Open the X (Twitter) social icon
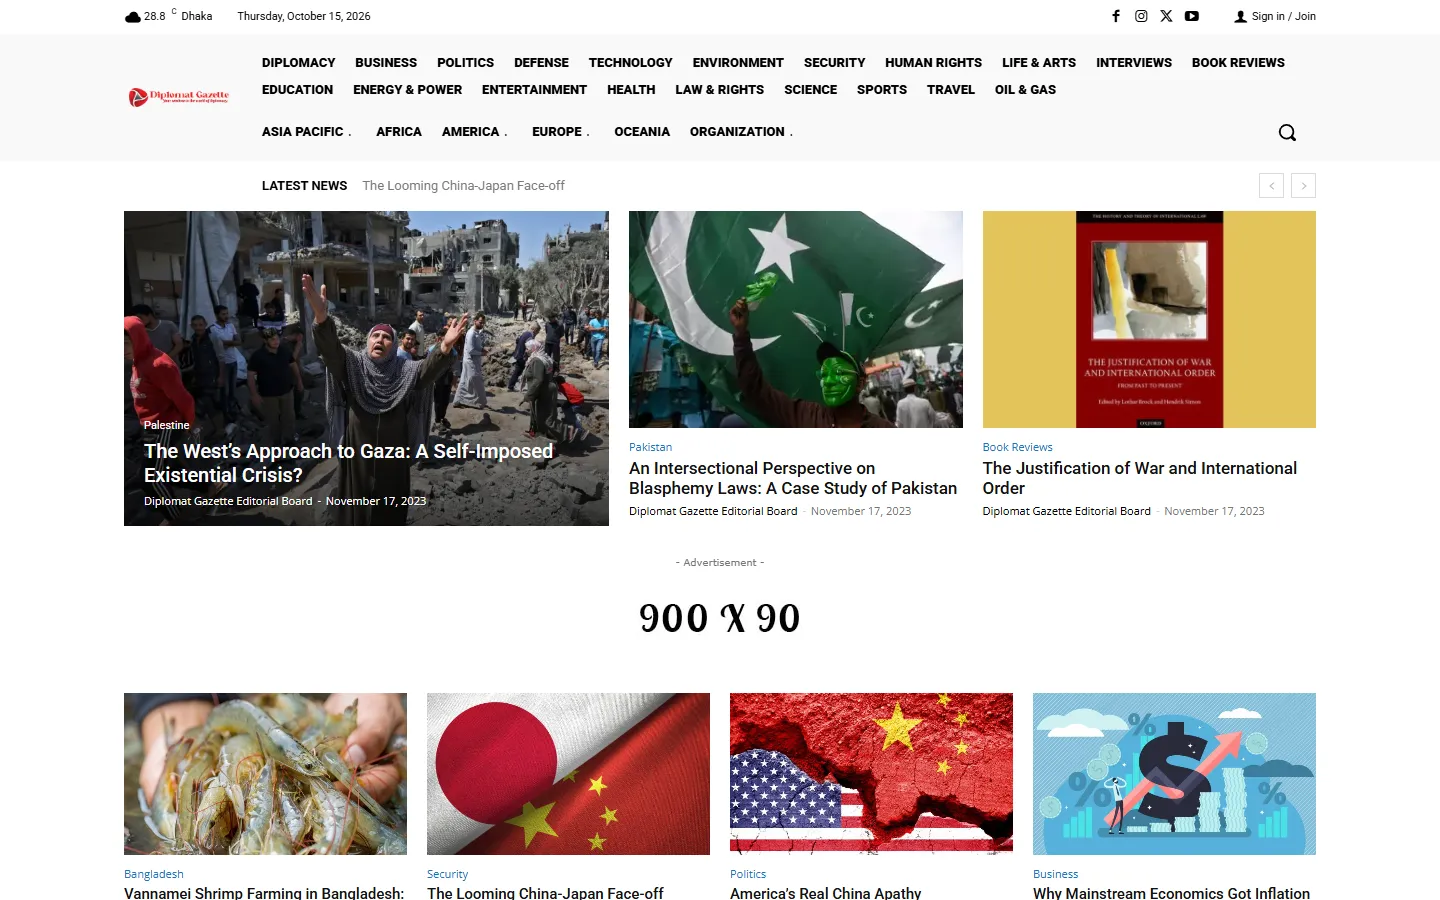Image resolution: width=1440 pixels, height=900 pixels. 1166,16
